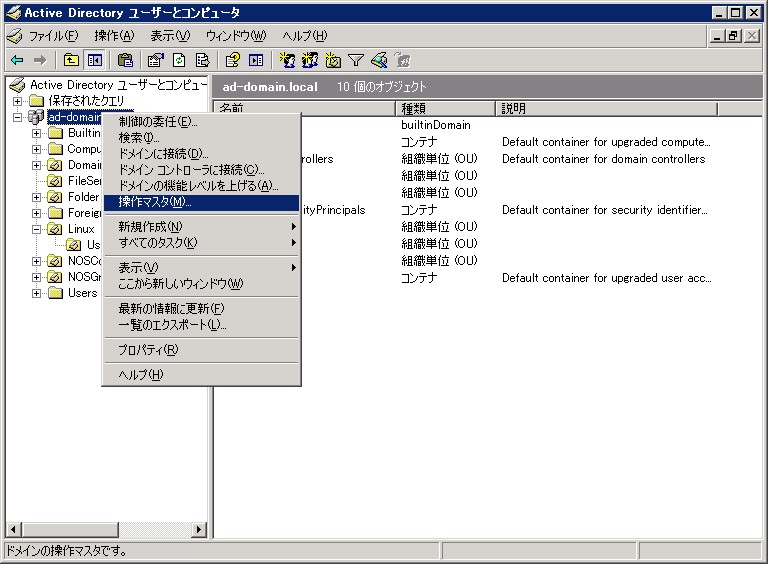Sort by the 説明 column header
This screenshot has height=564, width=768.
pos(606,108)
